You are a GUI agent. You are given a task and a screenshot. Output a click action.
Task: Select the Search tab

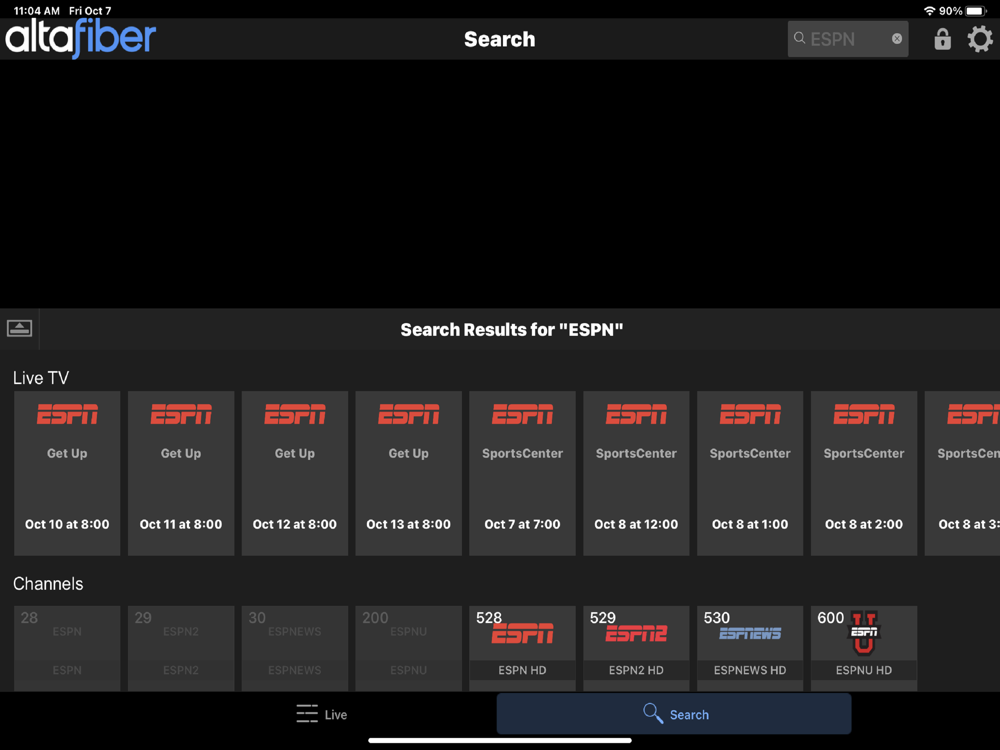674,714
